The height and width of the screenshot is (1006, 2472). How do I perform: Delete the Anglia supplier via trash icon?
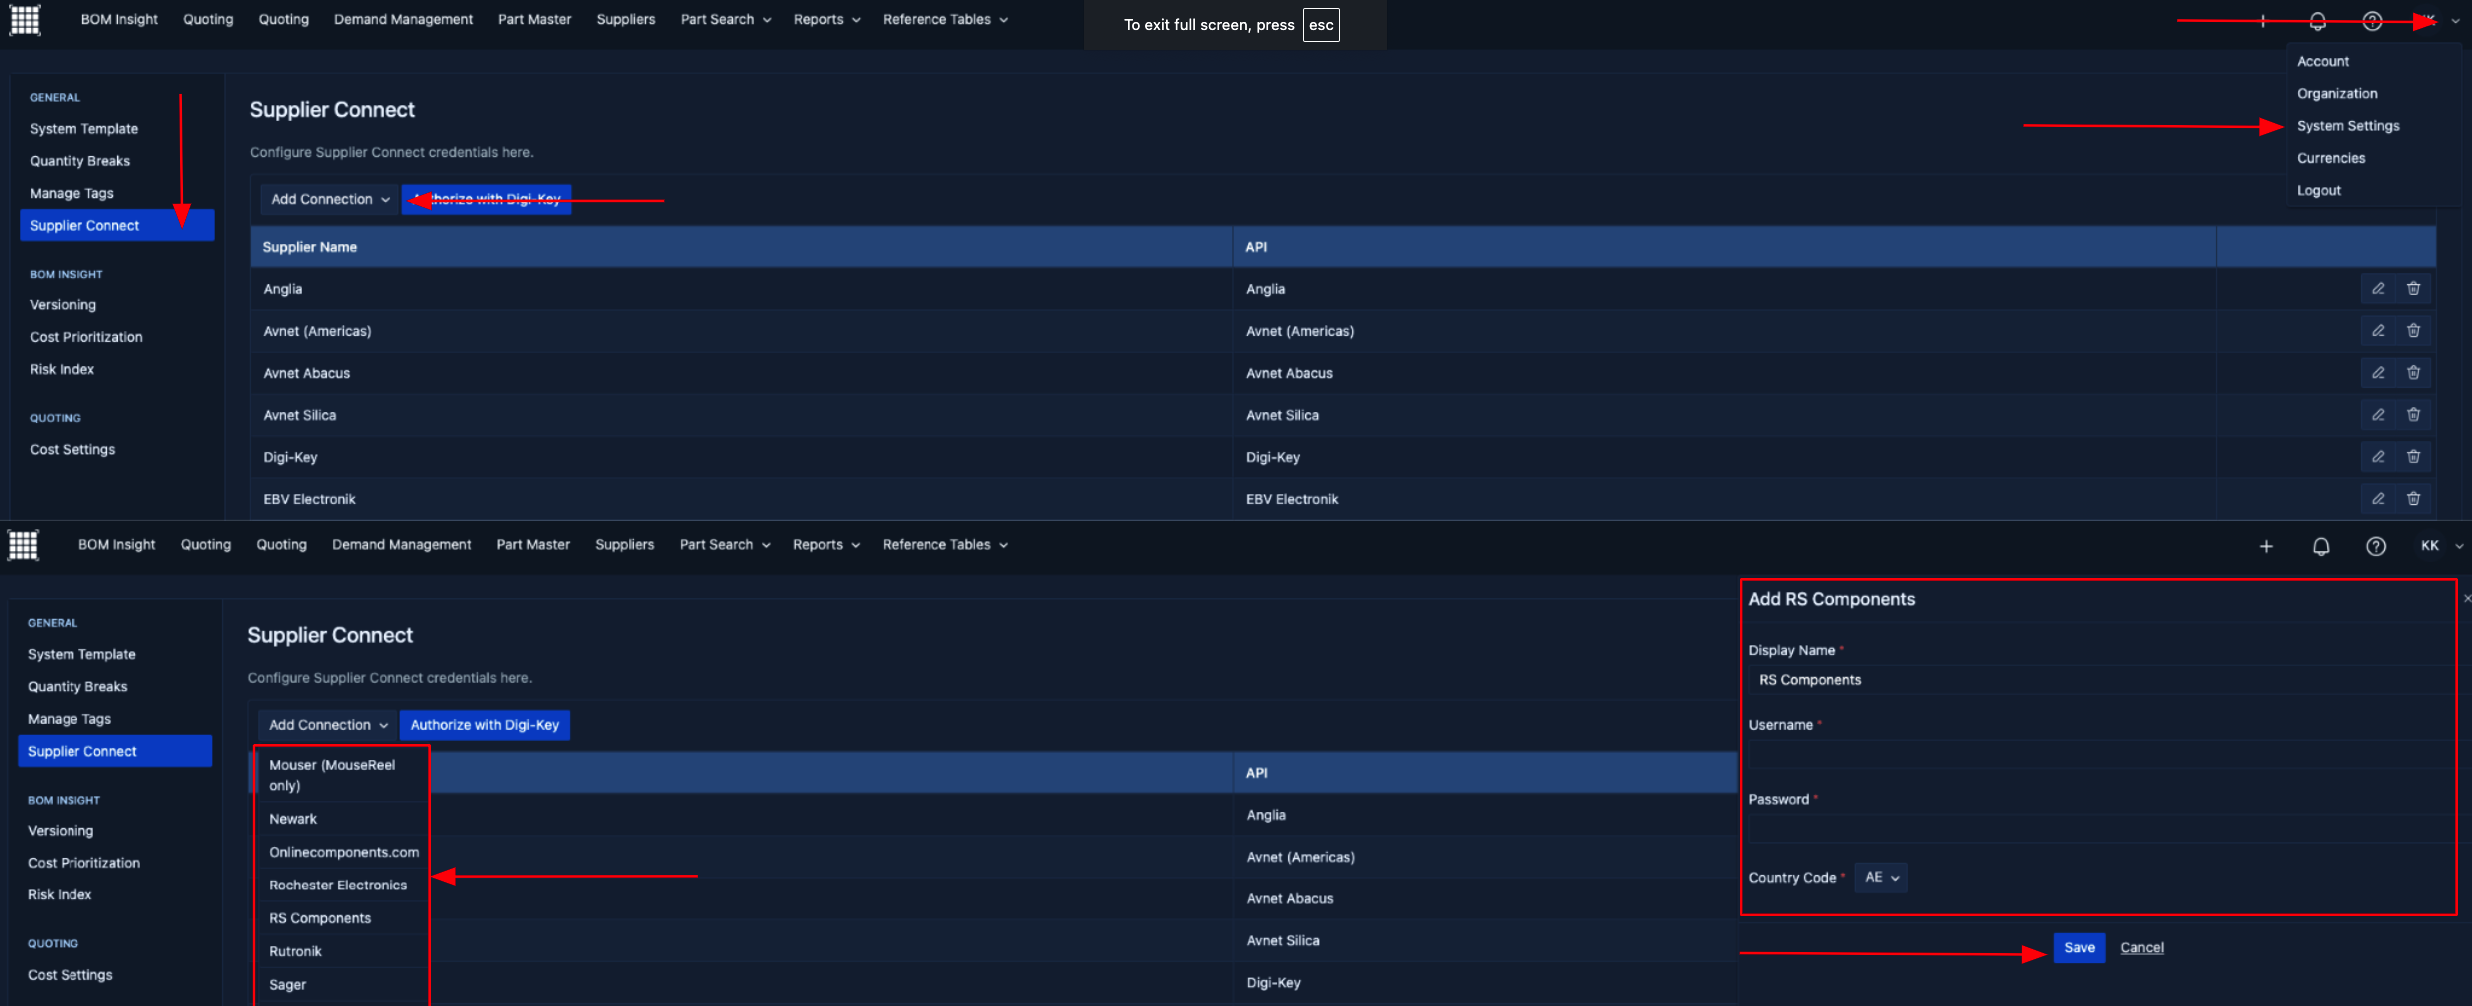[2413, 289]
